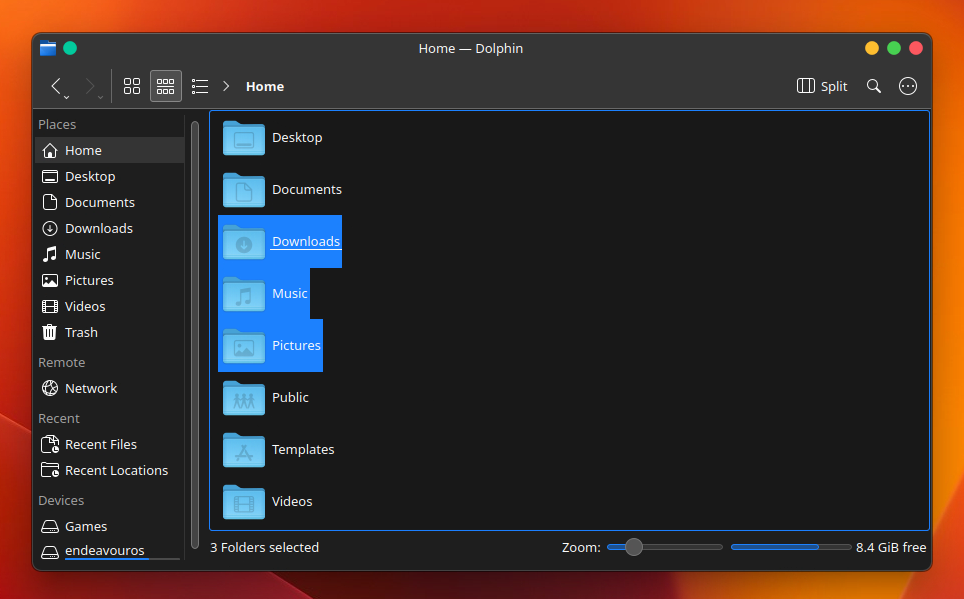Select the Desktop folder icon in file view
The width and height of the screenshot is (964, 599).
(x=243, y=138)
